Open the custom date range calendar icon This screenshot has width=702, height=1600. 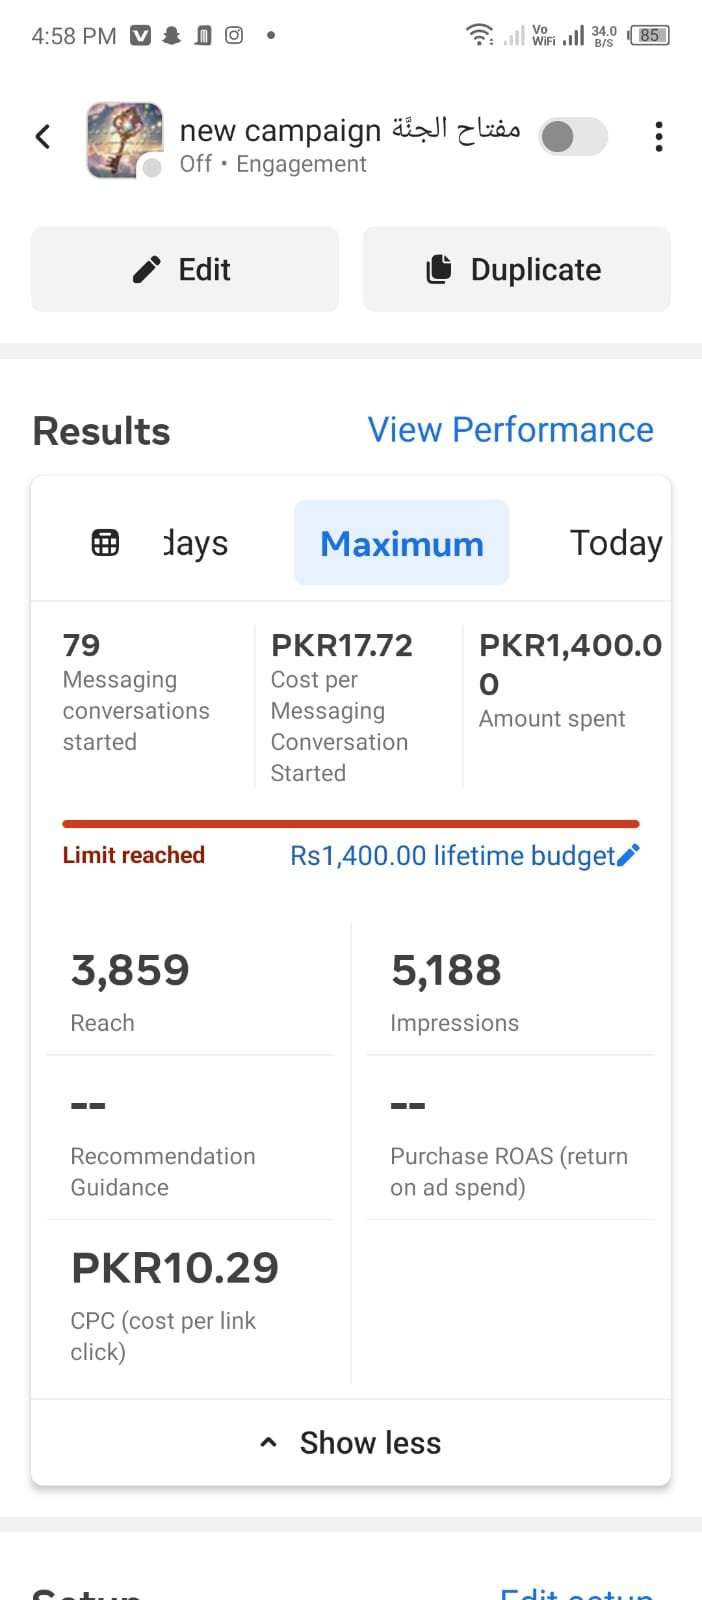pyautogui.click(x=105, y=543)
